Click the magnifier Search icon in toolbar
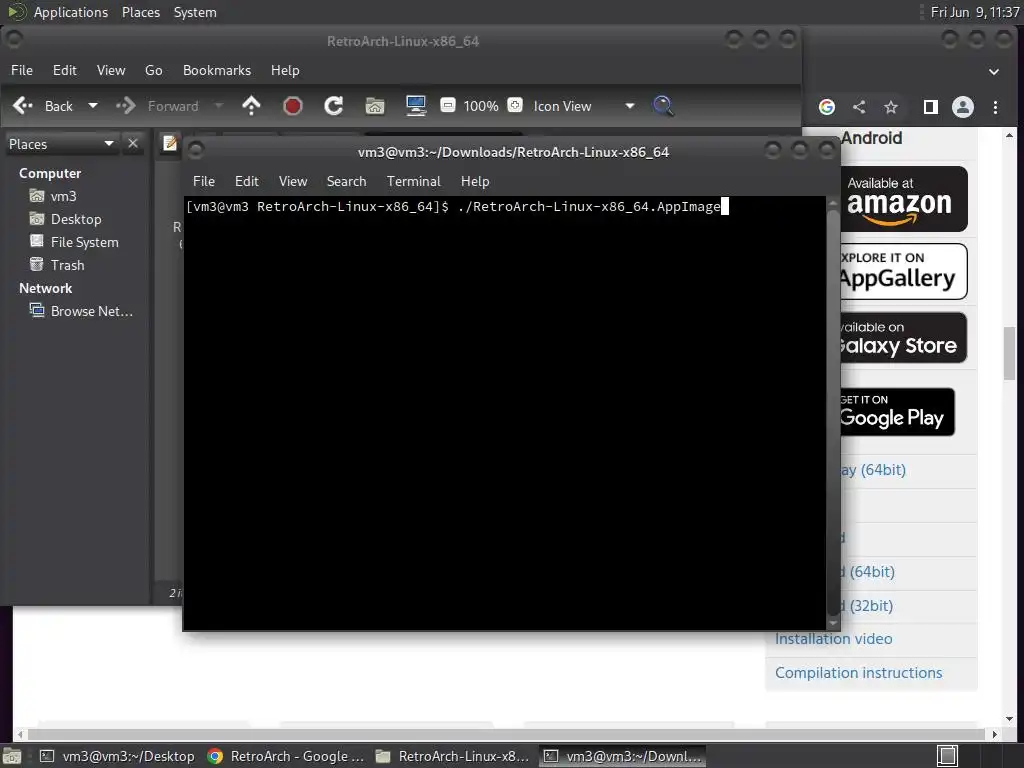The image size is (1024, 768). 663,106
